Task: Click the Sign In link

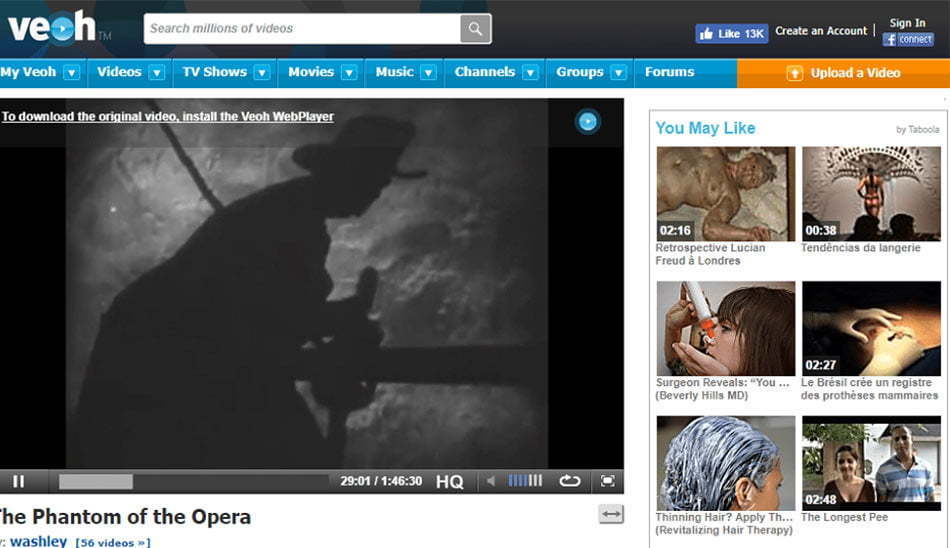Action: coord(907,23)
